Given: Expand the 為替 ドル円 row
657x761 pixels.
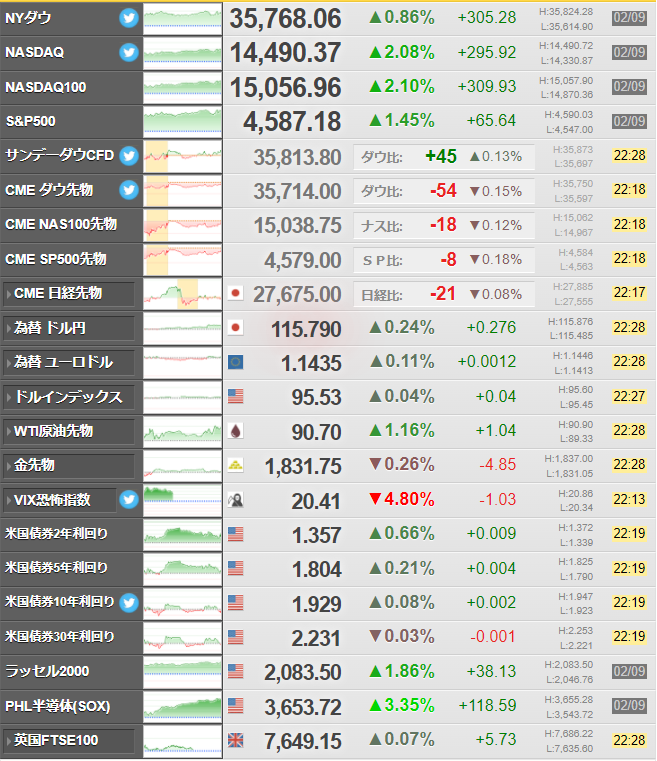Looking at the screenshot, I should coord(68,328).
